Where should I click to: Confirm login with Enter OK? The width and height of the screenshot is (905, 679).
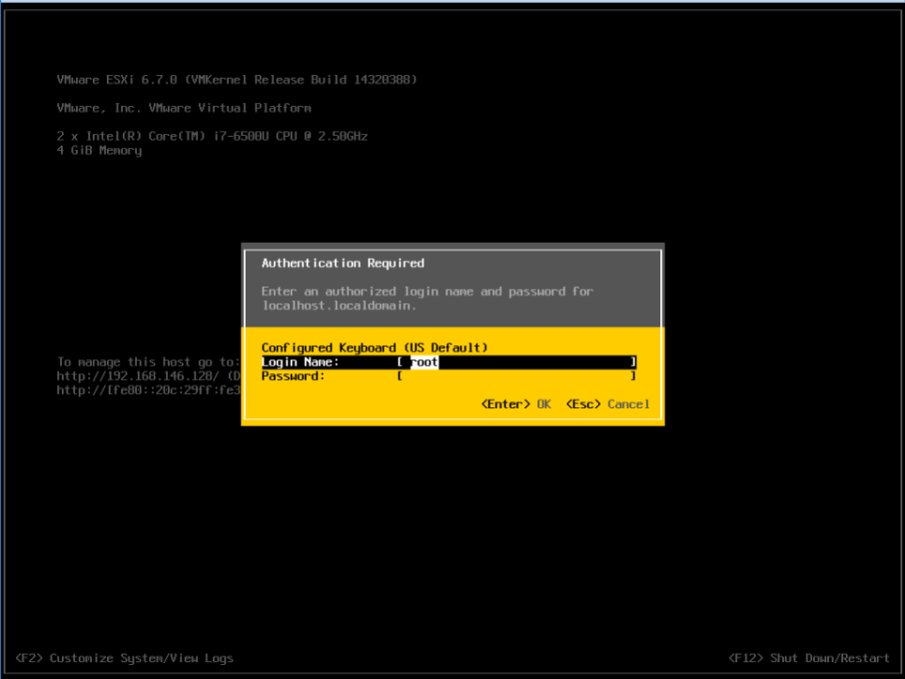[x=516, y=404]
